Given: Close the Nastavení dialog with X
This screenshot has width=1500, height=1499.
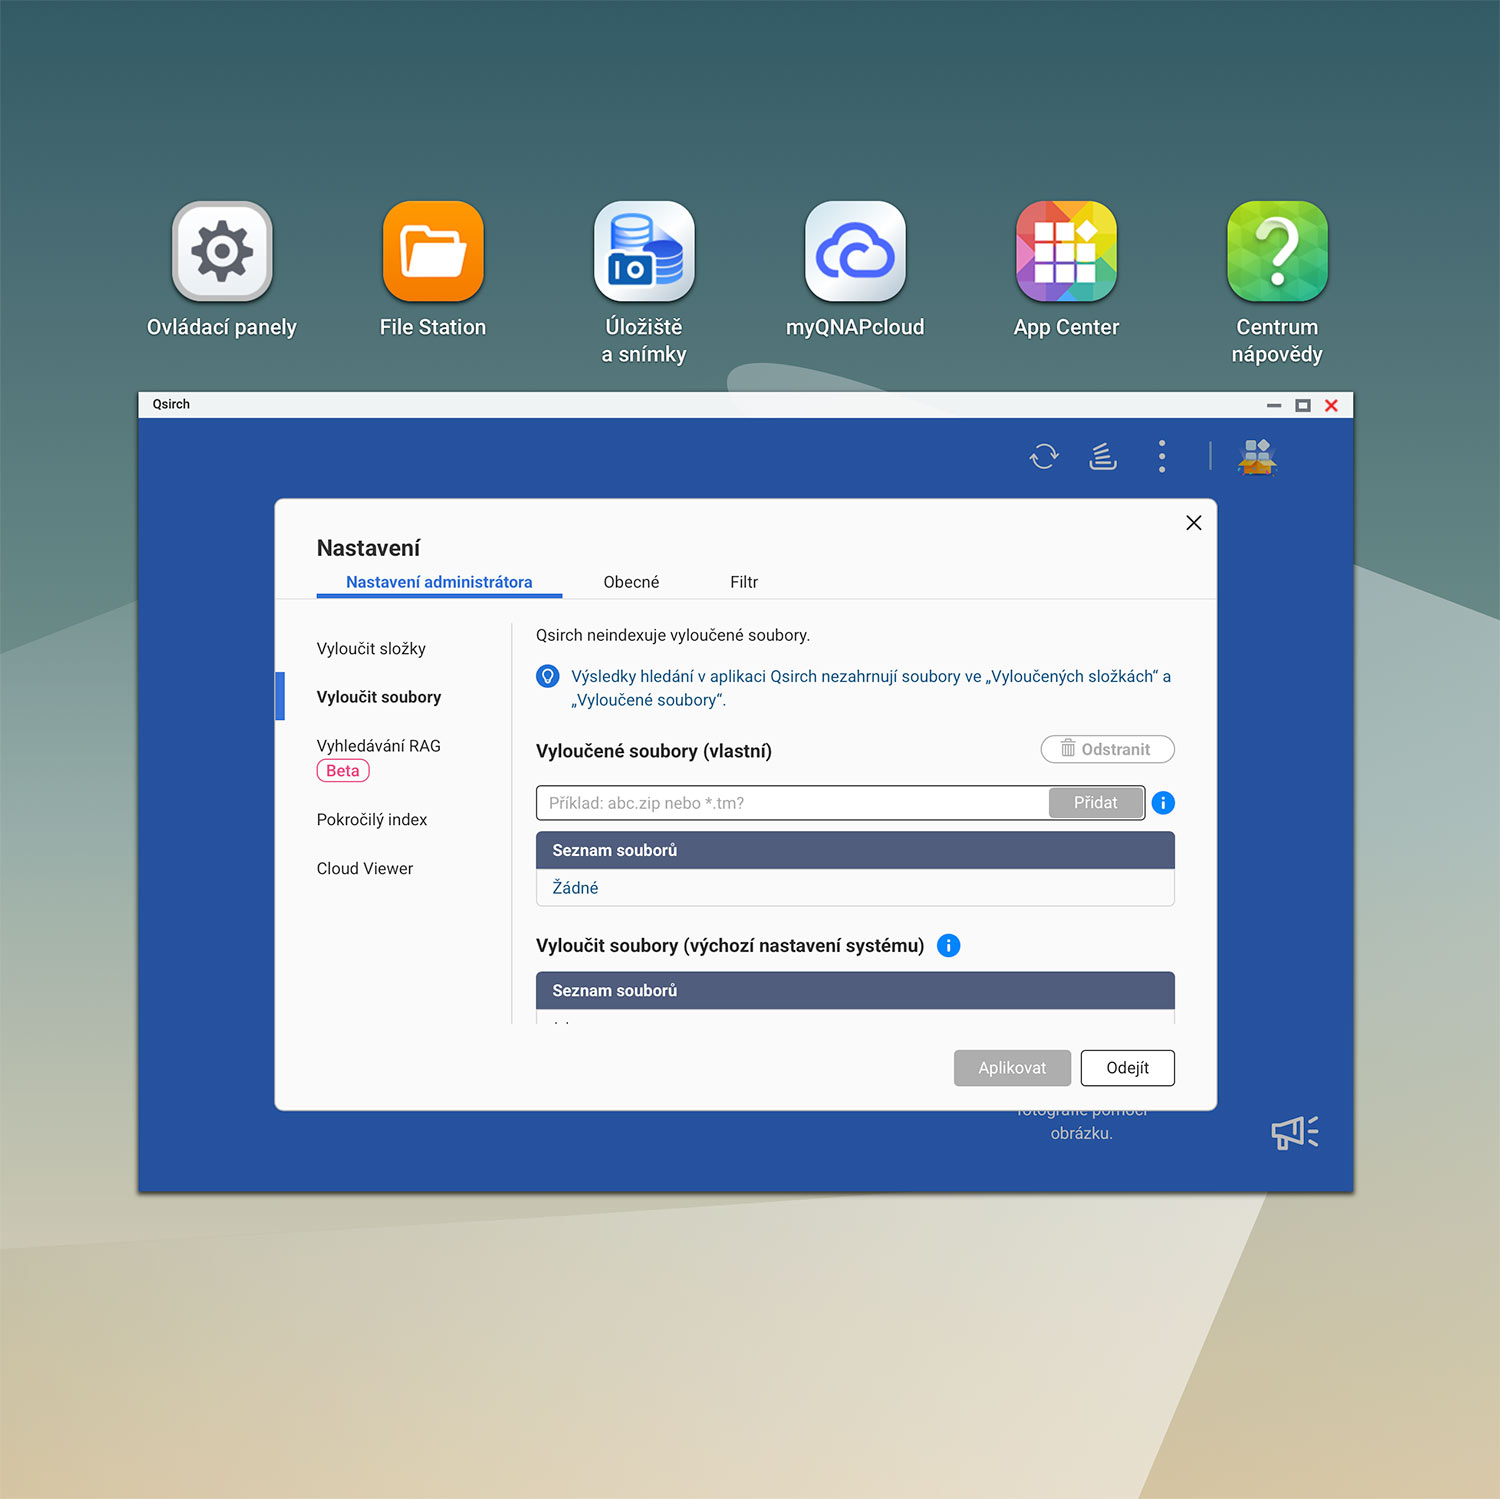Looking at the screenshot, I should pyautogui.click(x=1193, y=523).
